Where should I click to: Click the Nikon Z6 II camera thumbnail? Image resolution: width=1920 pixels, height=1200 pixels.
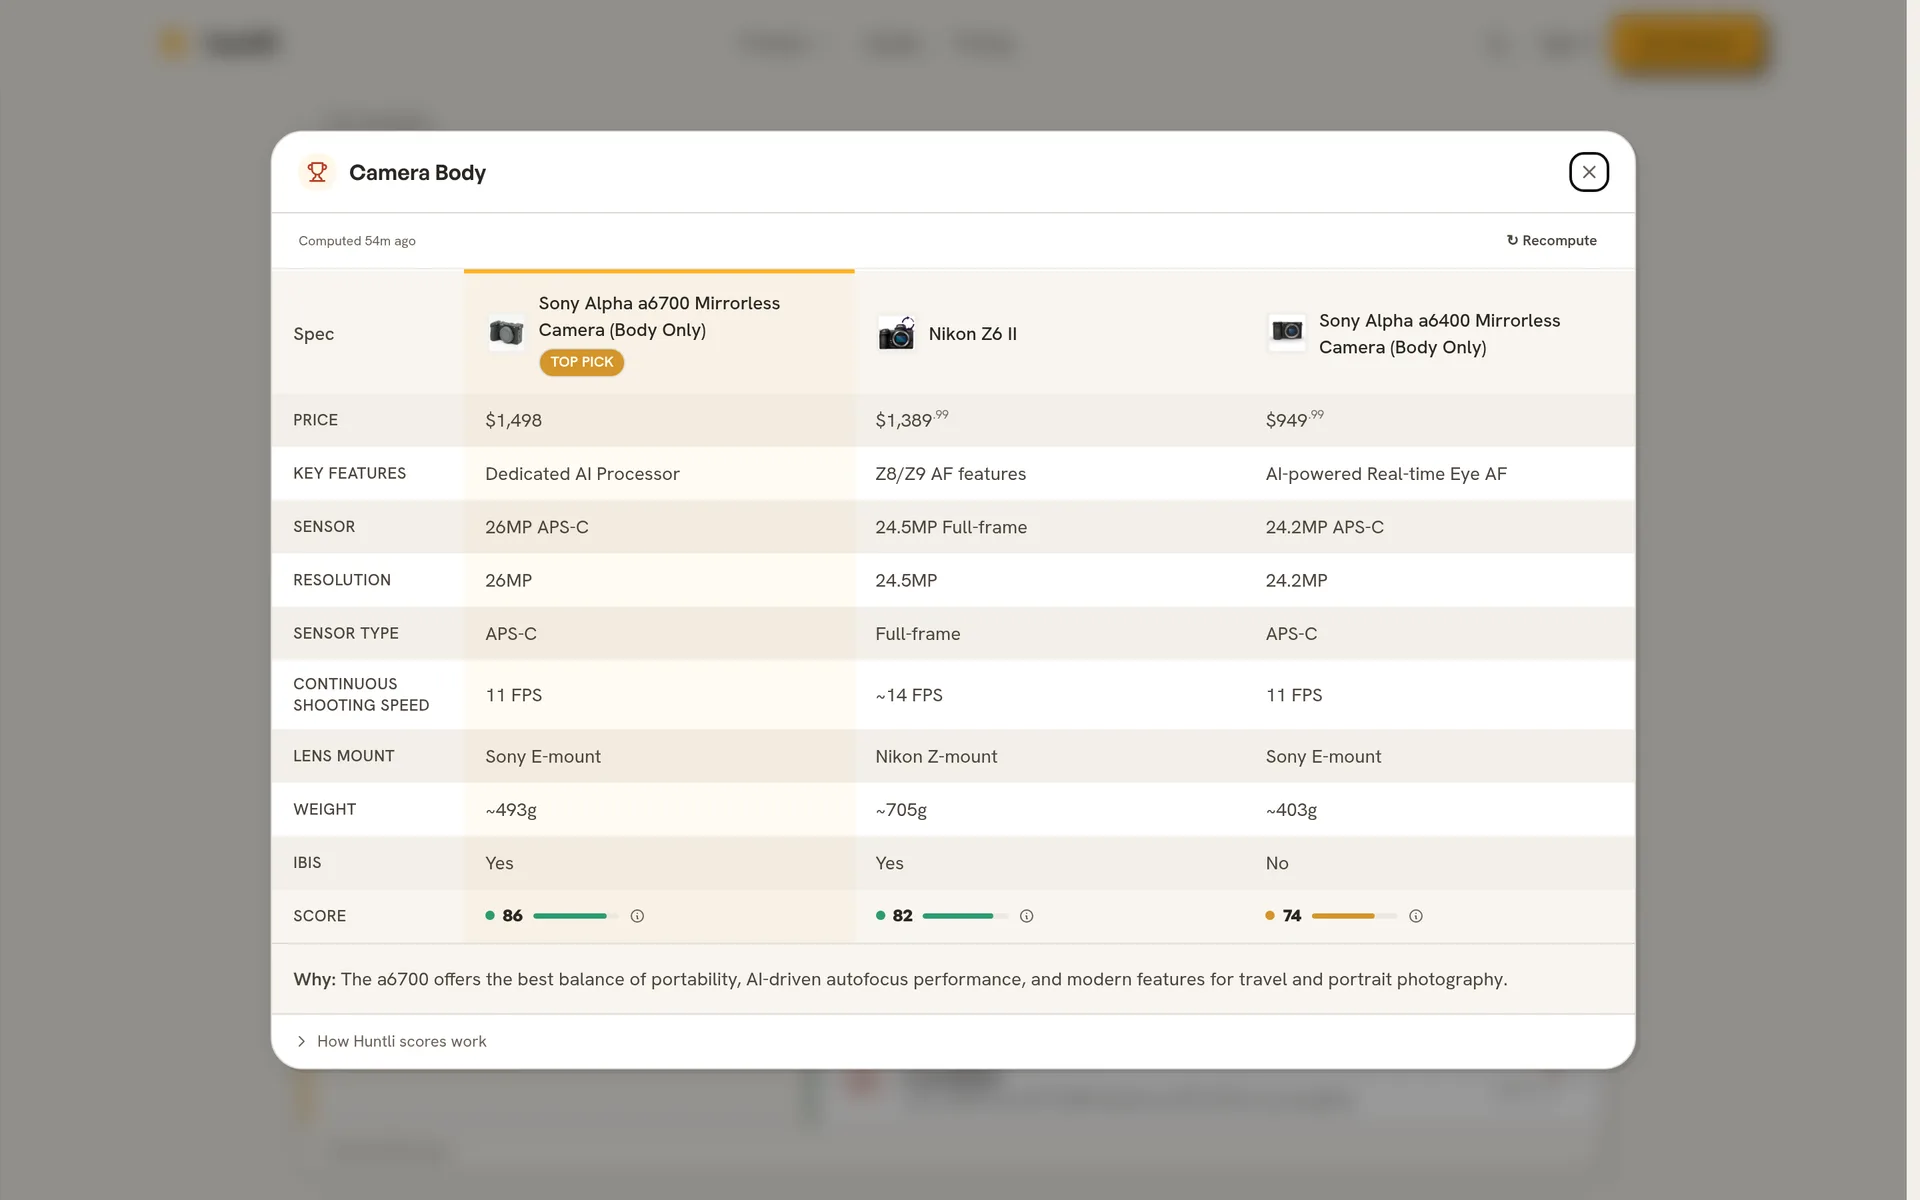[896, 333]
